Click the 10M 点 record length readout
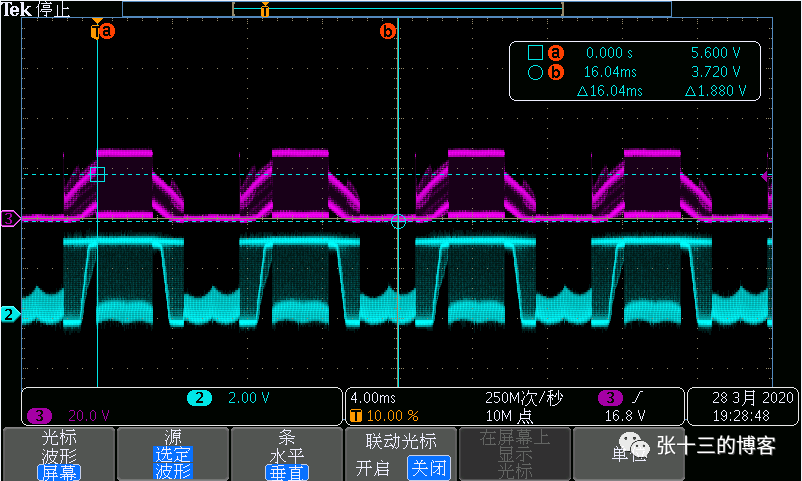This screenshot has height=481, width=802. click(509, 416)
